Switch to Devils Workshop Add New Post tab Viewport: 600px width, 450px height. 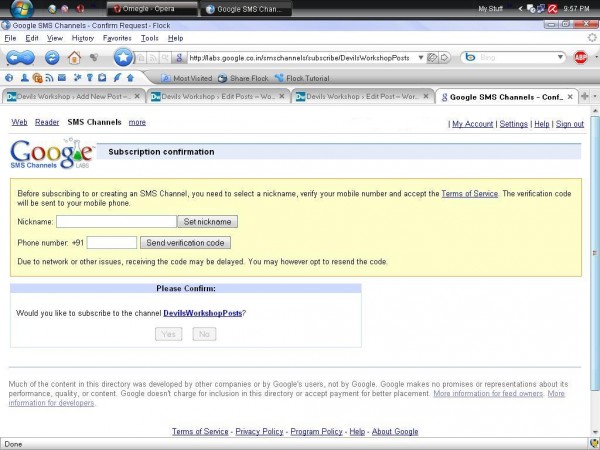(x=74, y=96)
